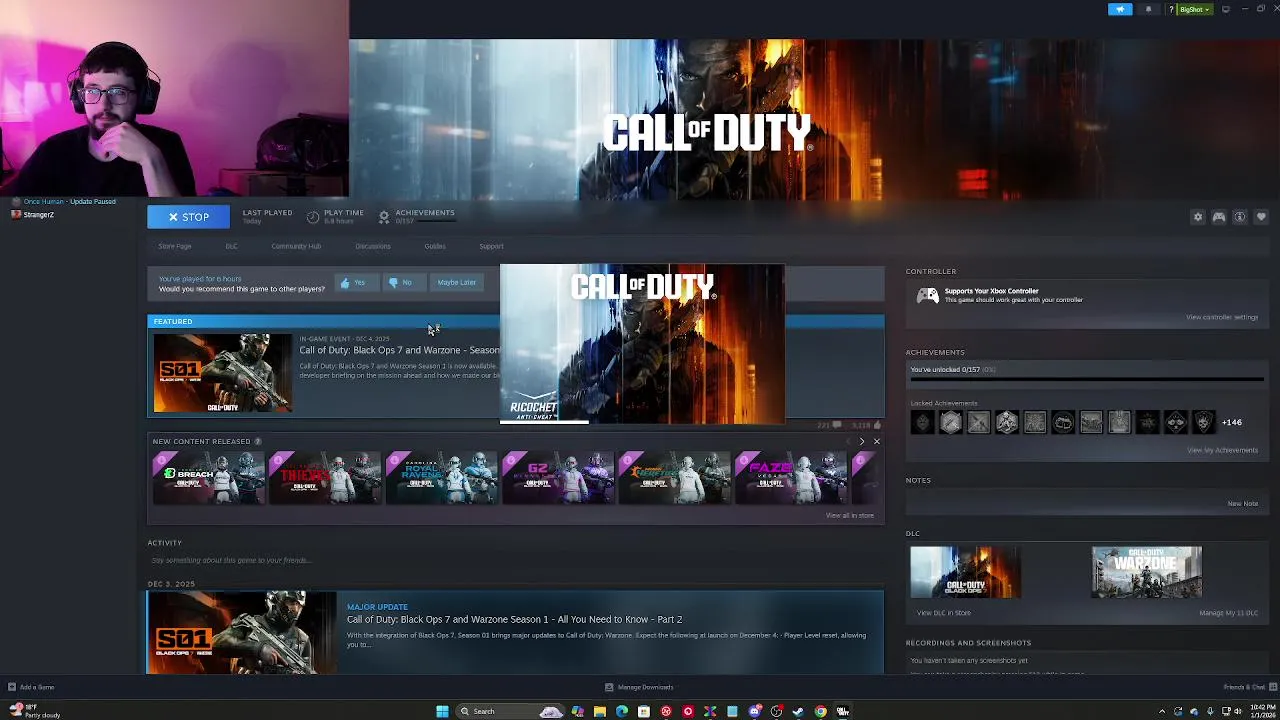Open the Community Hub tab
The width and height of the screenshot is (1280, 720).
(296, 246)
